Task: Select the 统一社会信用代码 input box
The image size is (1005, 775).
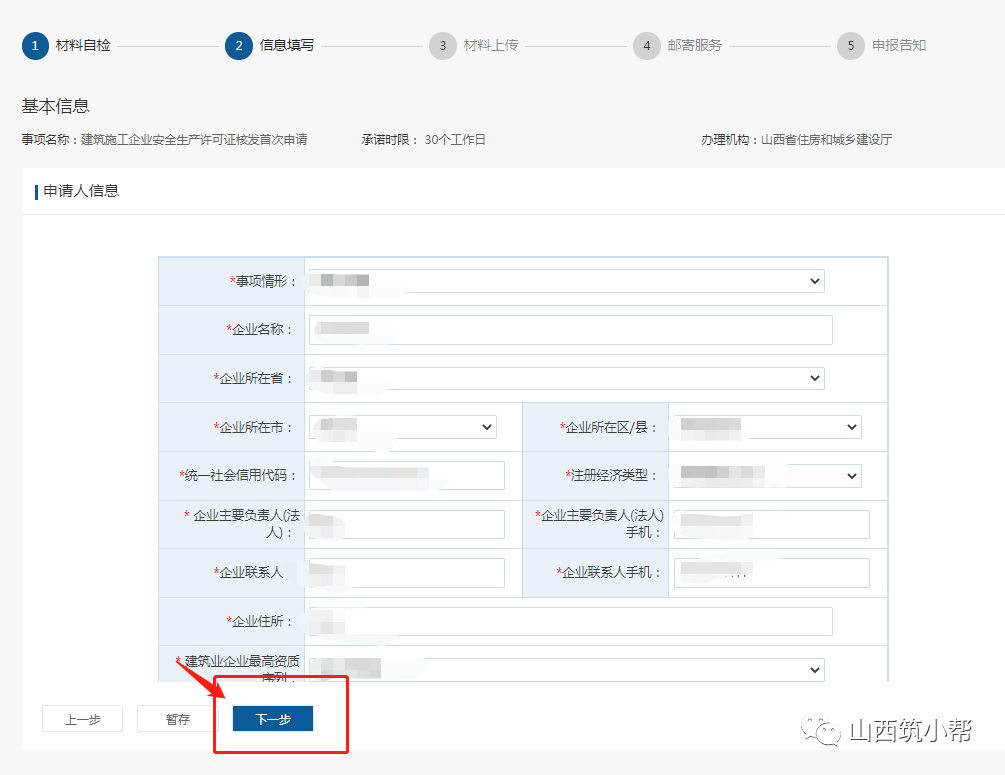Action: coord(405,476)
